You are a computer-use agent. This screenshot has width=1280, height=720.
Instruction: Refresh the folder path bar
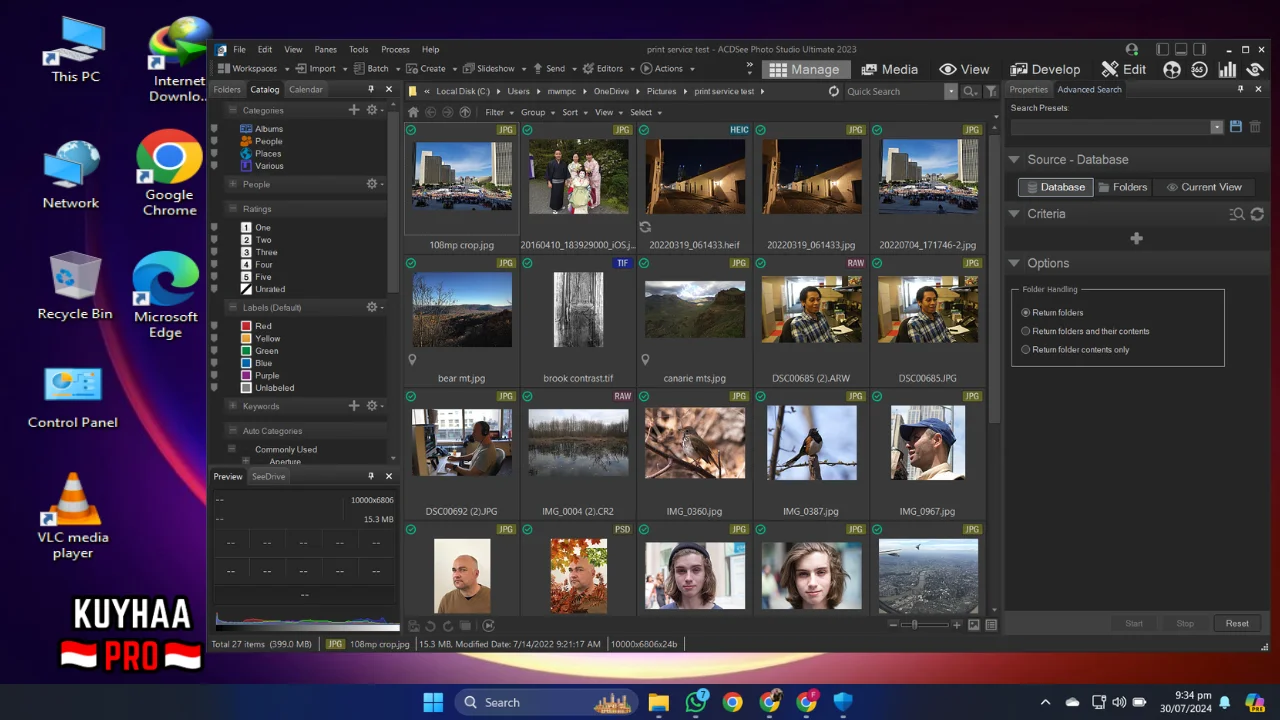click(834, 91)
